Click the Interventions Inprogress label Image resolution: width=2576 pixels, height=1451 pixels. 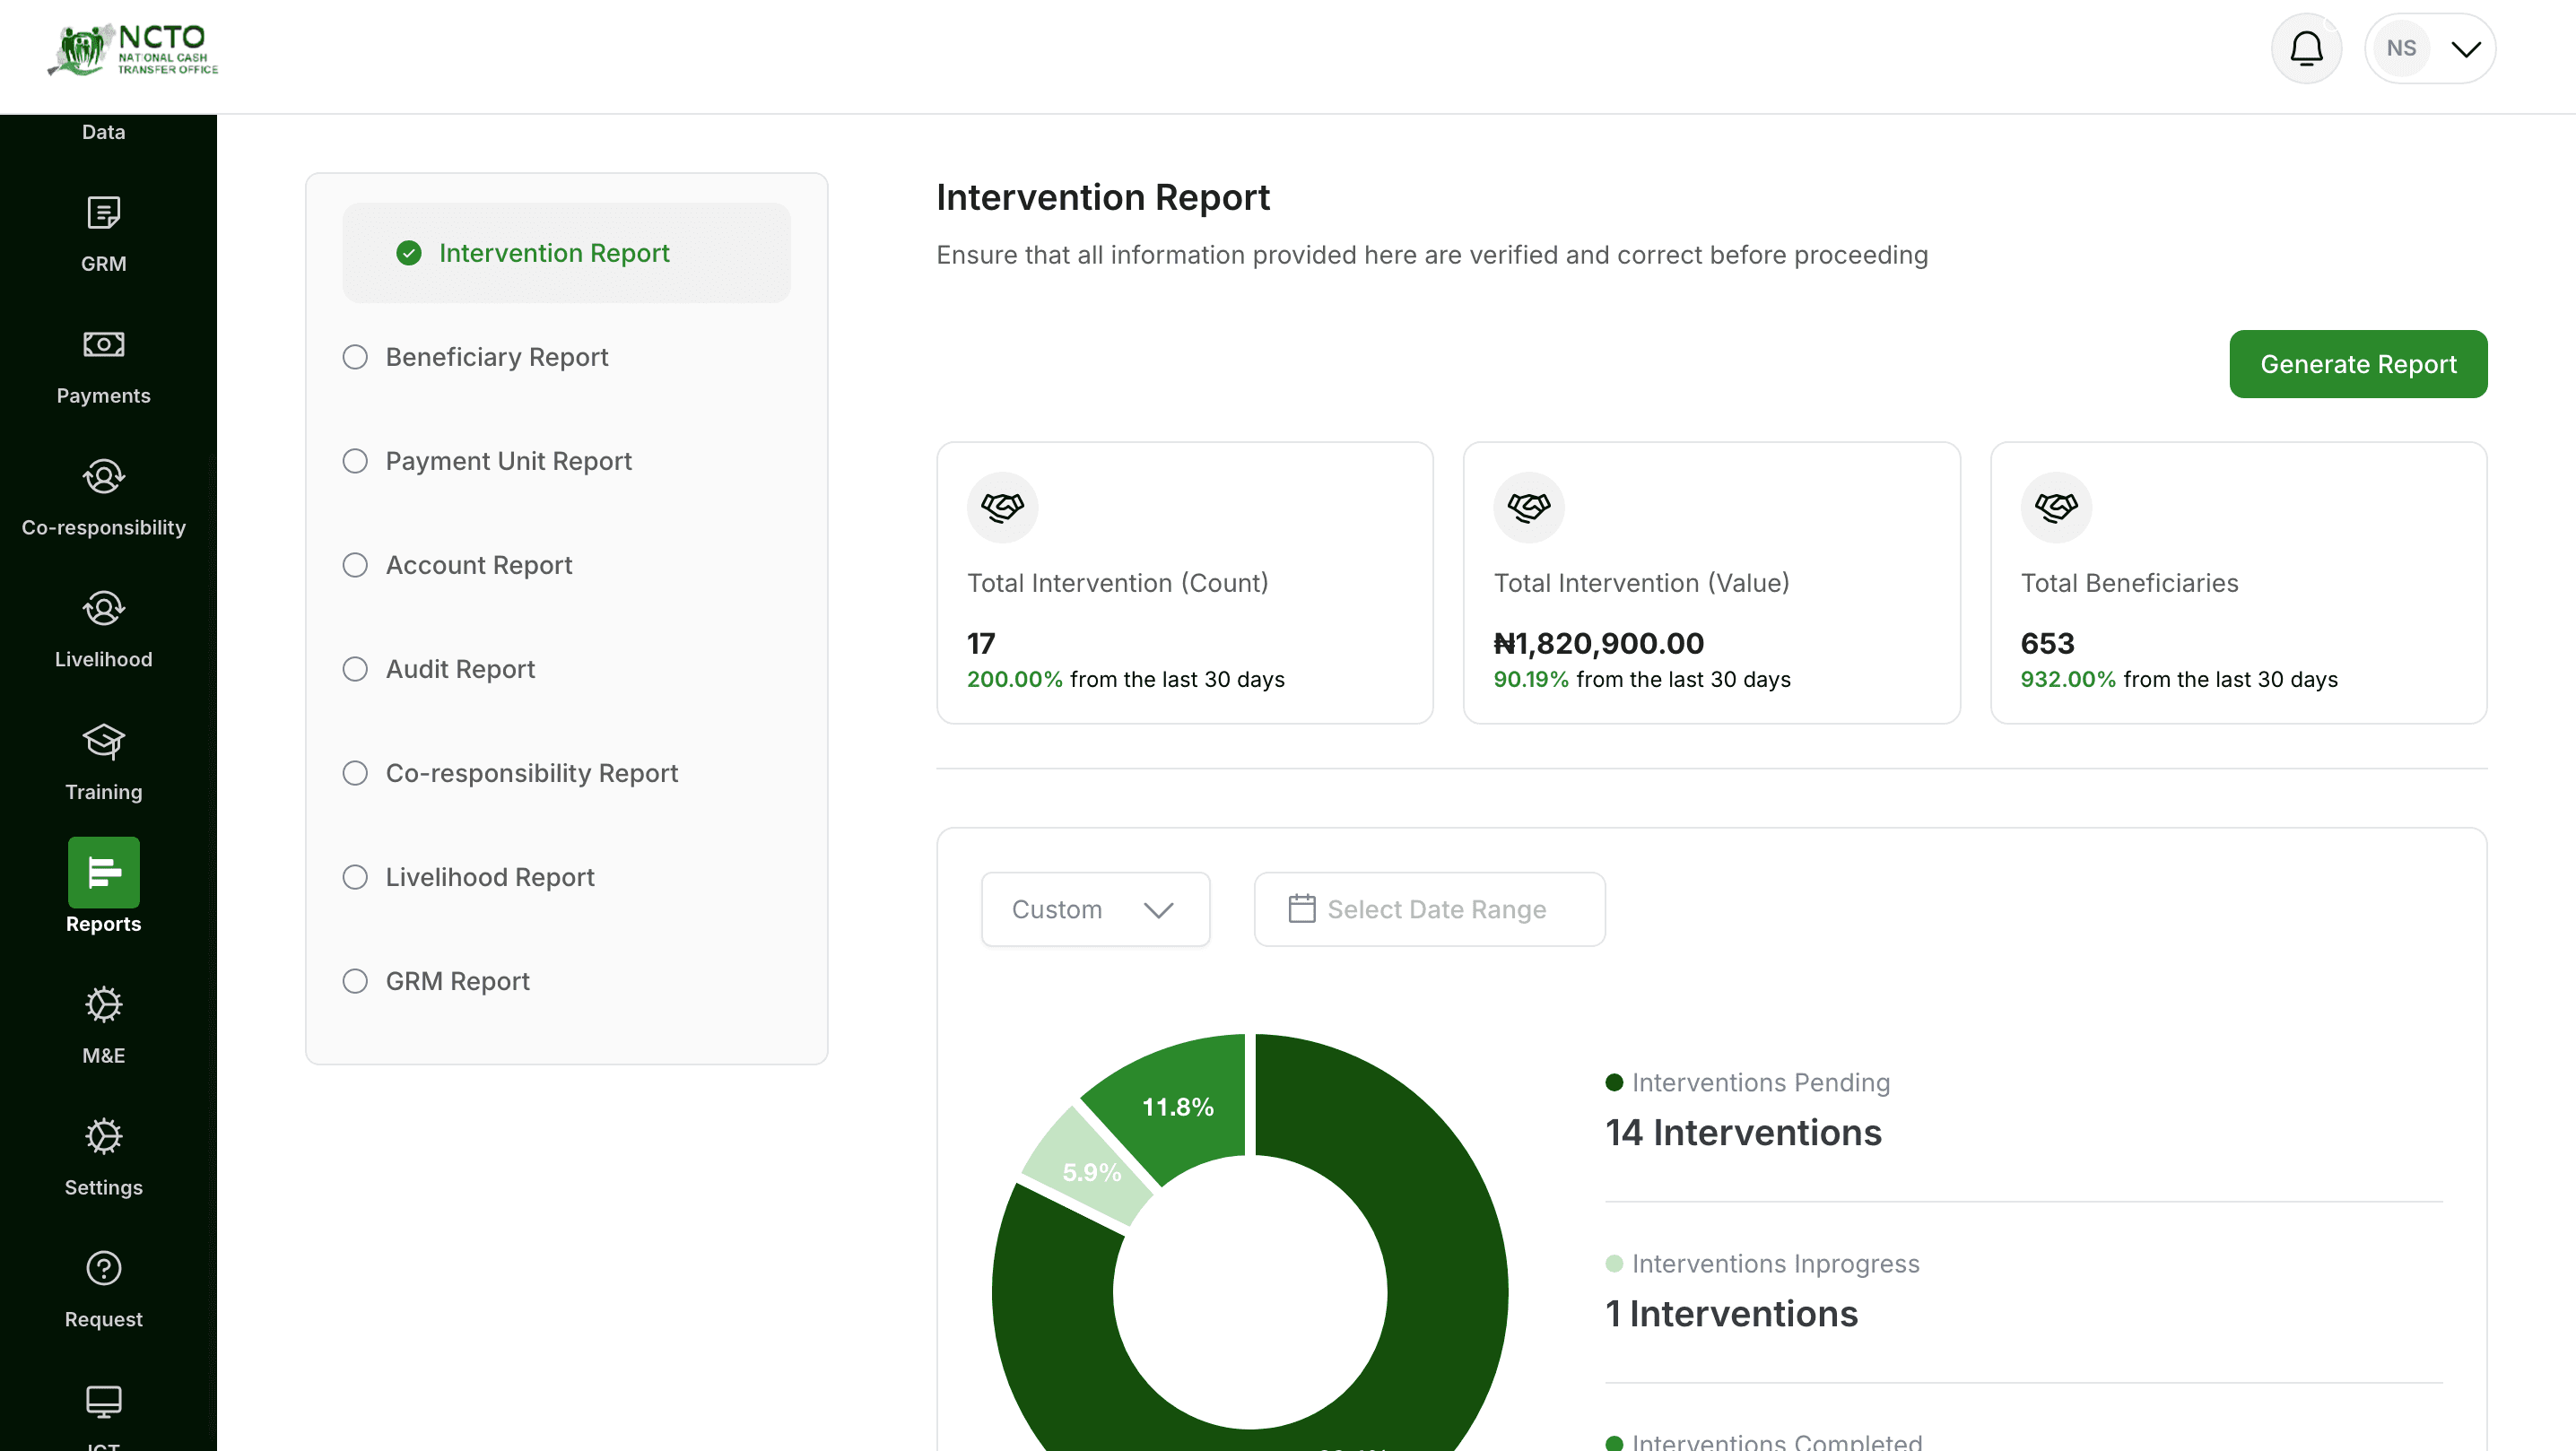click(x=1775, y=1264)
